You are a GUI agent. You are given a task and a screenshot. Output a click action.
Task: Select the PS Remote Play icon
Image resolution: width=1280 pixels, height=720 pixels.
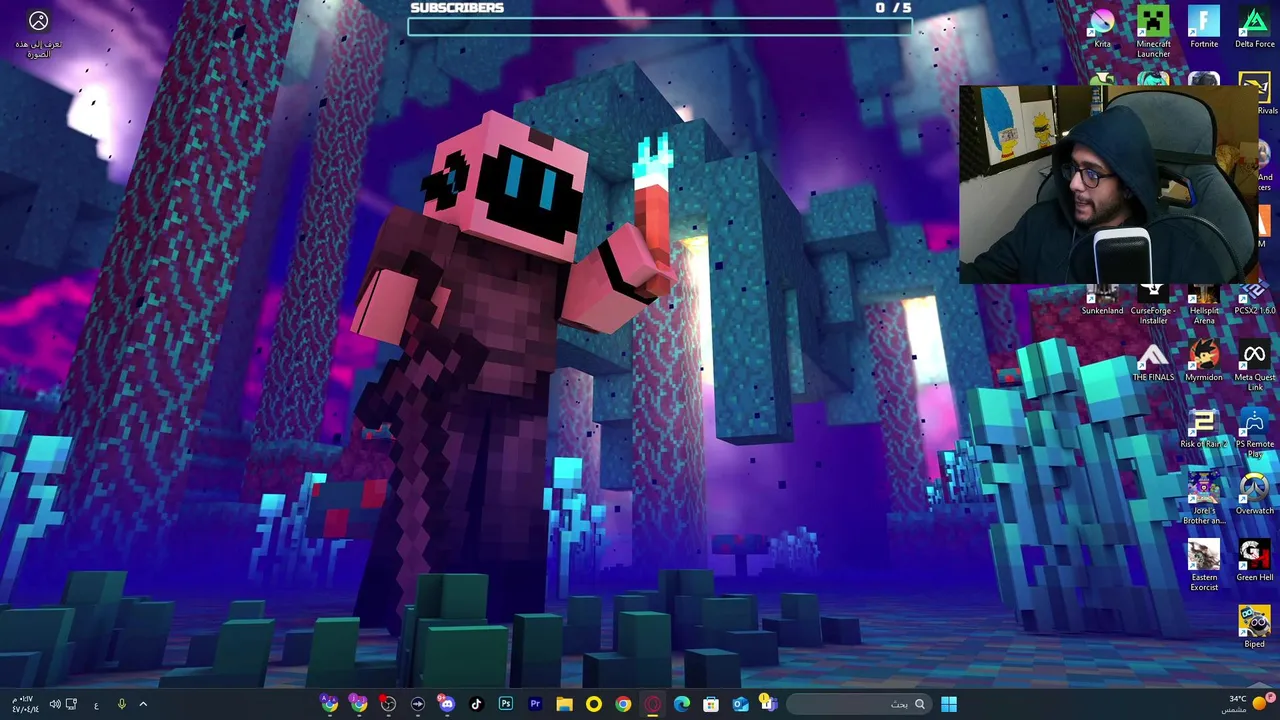[1254, 432]
